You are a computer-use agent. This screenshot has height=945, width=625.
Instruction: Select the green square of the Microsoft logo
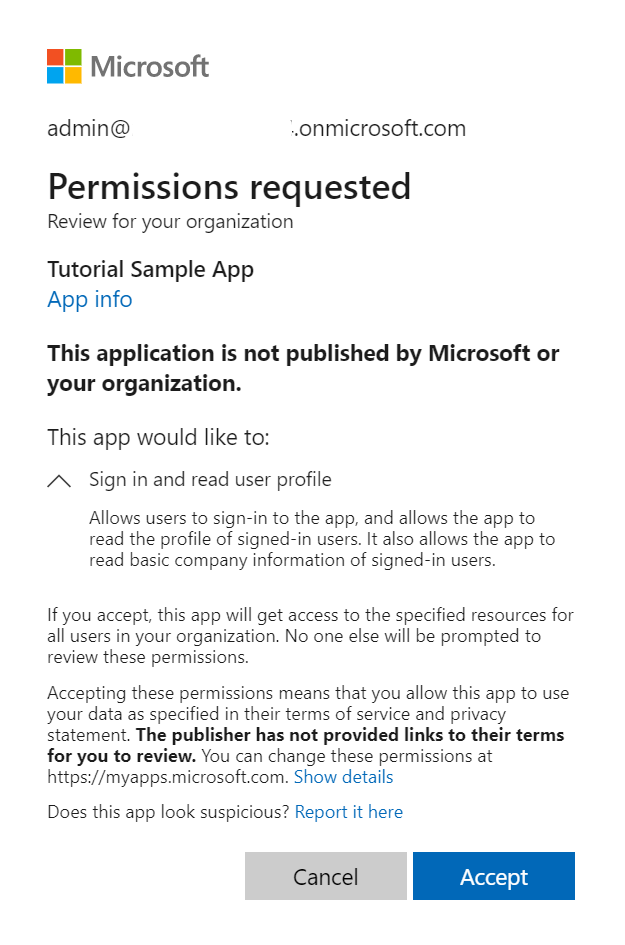point(73,56)
